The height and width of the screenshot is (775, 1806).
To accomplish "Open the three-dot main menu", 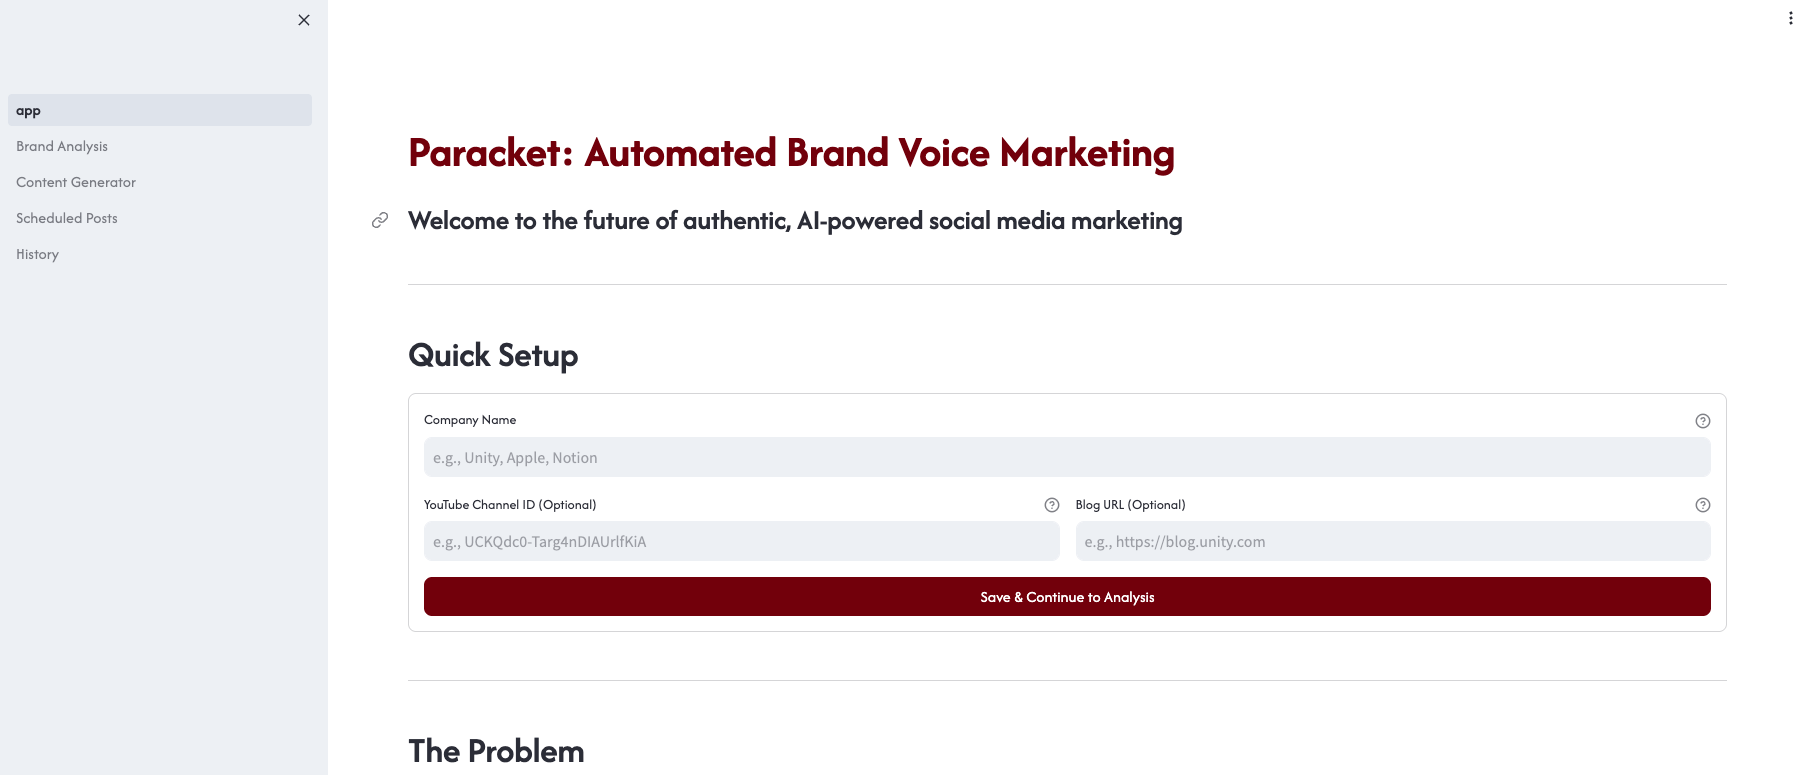I will coord(1790,18).
